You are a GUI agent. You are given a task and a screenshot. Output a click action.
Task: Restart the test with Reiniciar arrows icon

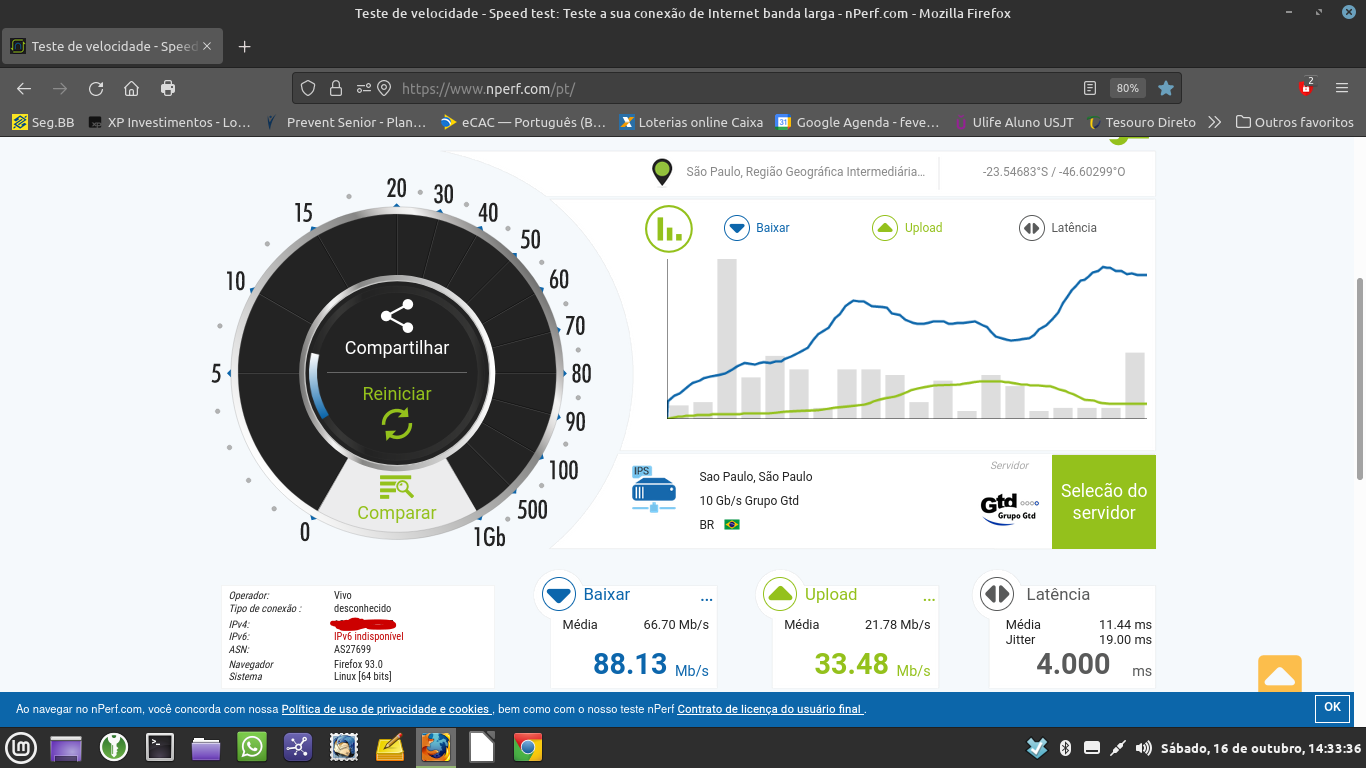pyautogui.click(x=397, y=425)
